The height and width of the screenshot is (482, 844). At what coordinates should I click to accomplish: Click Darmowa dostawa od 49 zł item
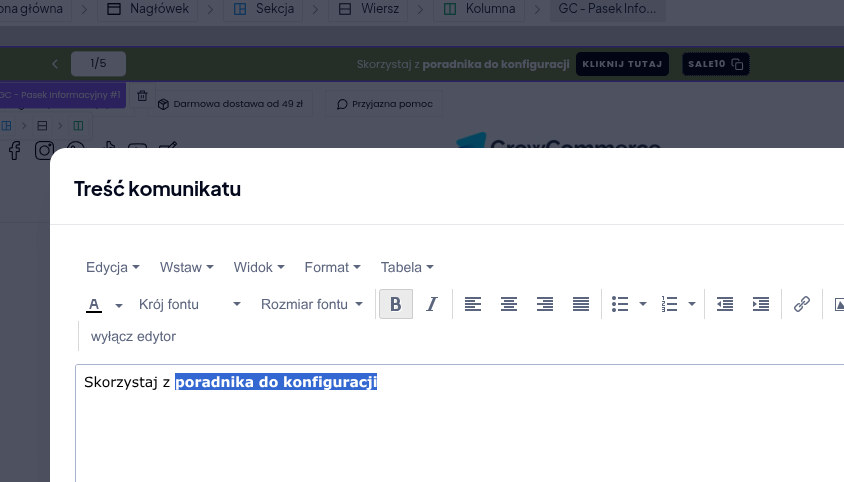point(230,104)
